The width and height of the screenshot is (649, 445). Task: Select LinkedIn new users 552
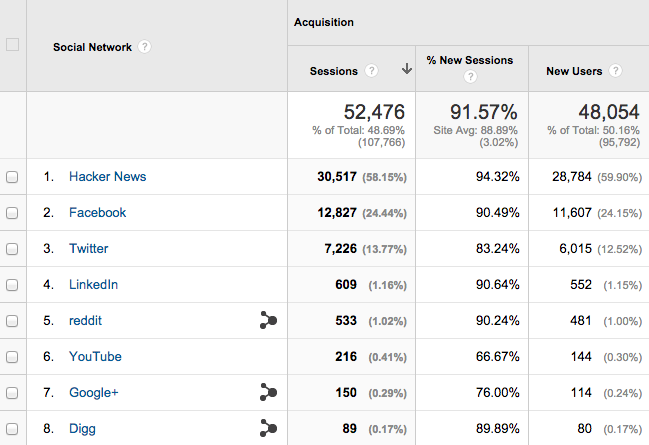pos(581,285)
